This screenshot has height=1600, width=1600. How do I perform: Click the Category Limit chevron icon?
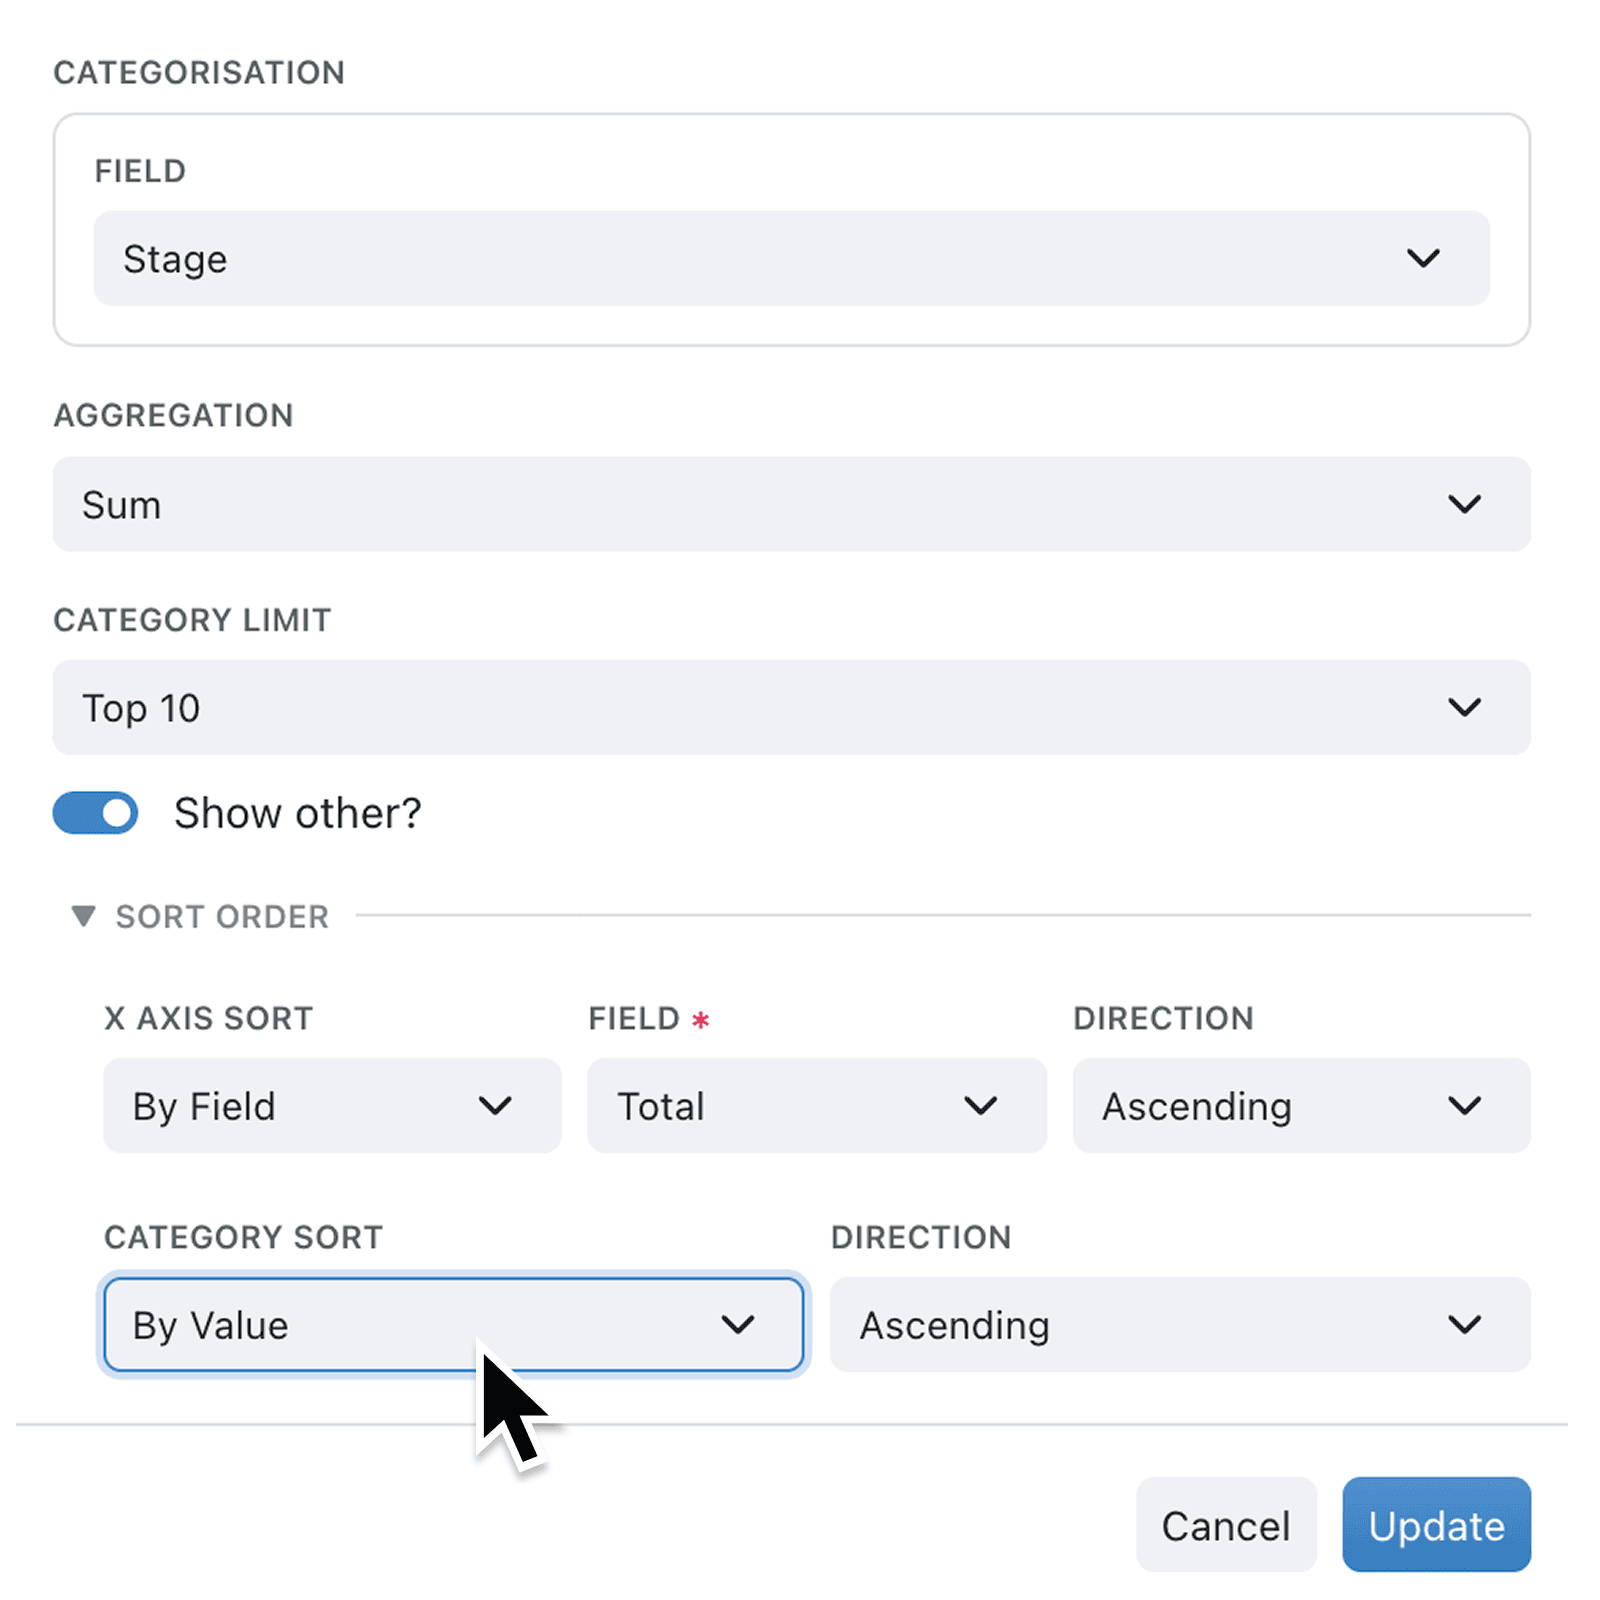click(1465, 707)
